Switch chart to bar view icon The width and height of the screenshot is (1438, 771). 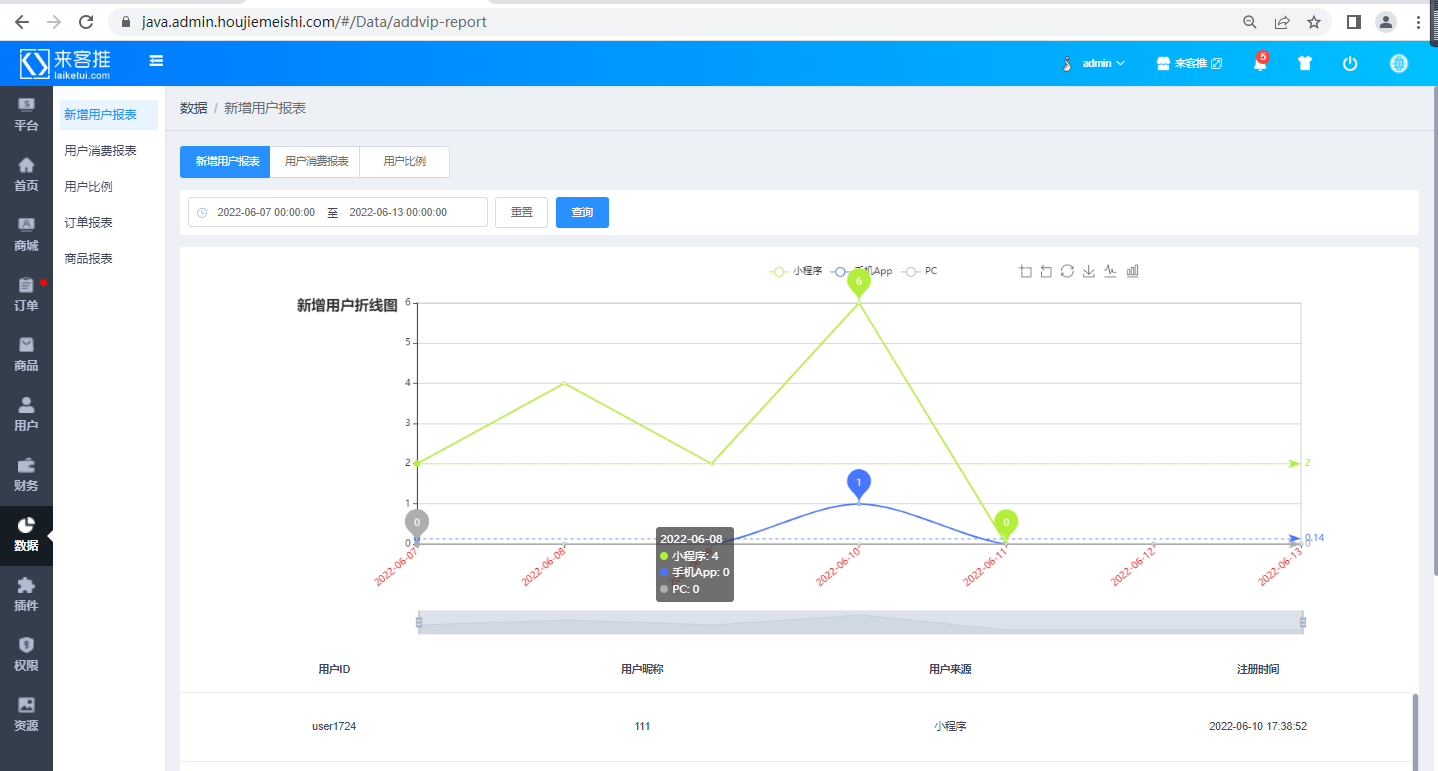click(x=1133, y=271)
